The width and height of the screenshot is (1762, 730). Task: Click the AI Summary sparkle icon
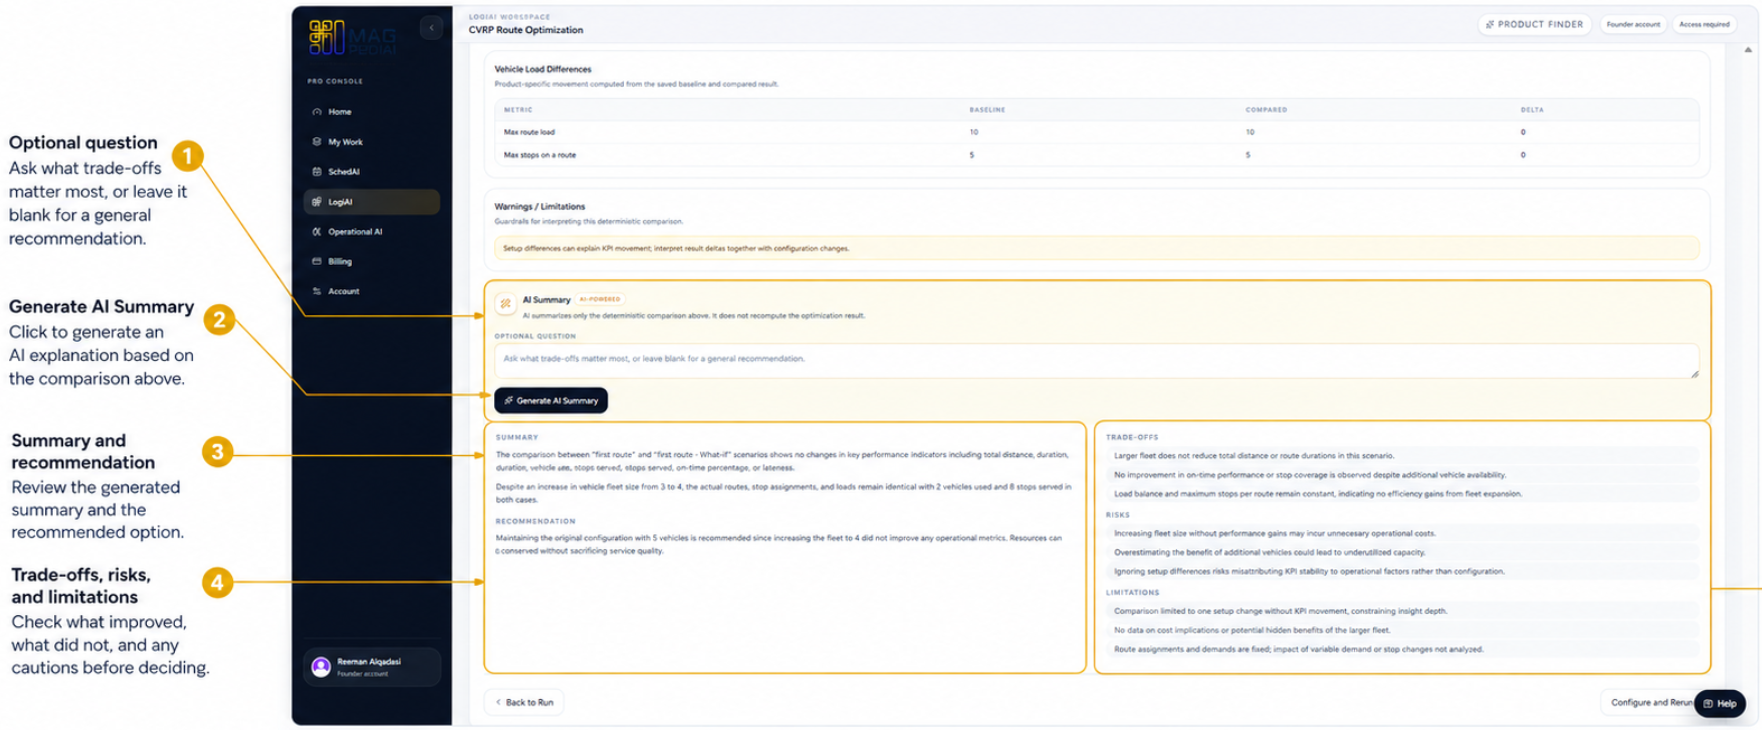pos(506,303)
